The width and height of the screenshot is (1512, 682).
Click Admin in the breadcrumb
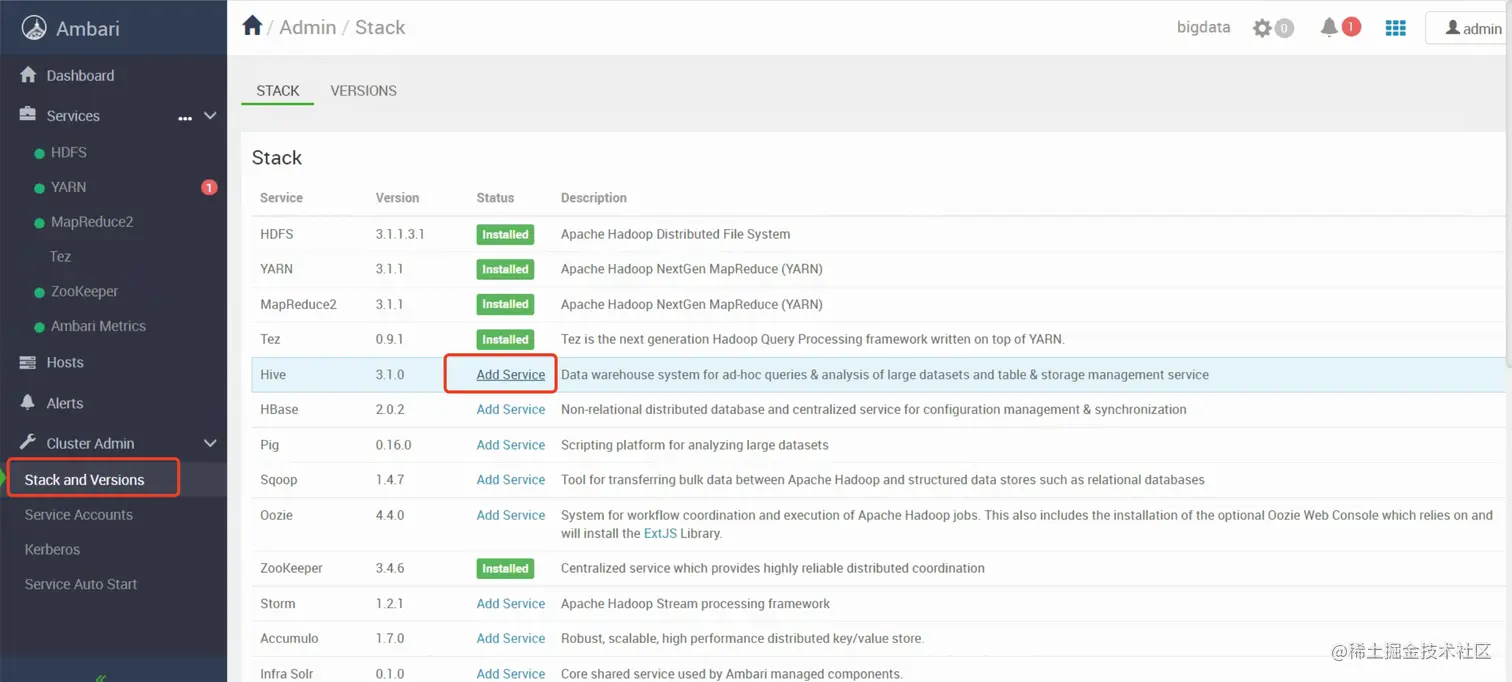[308, 27]
